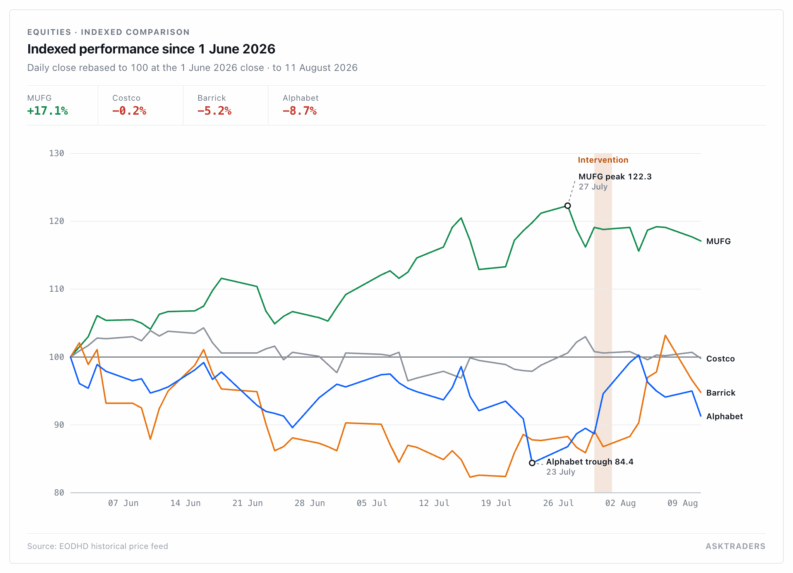Click the MUFG stat card name

coord(39,98)
